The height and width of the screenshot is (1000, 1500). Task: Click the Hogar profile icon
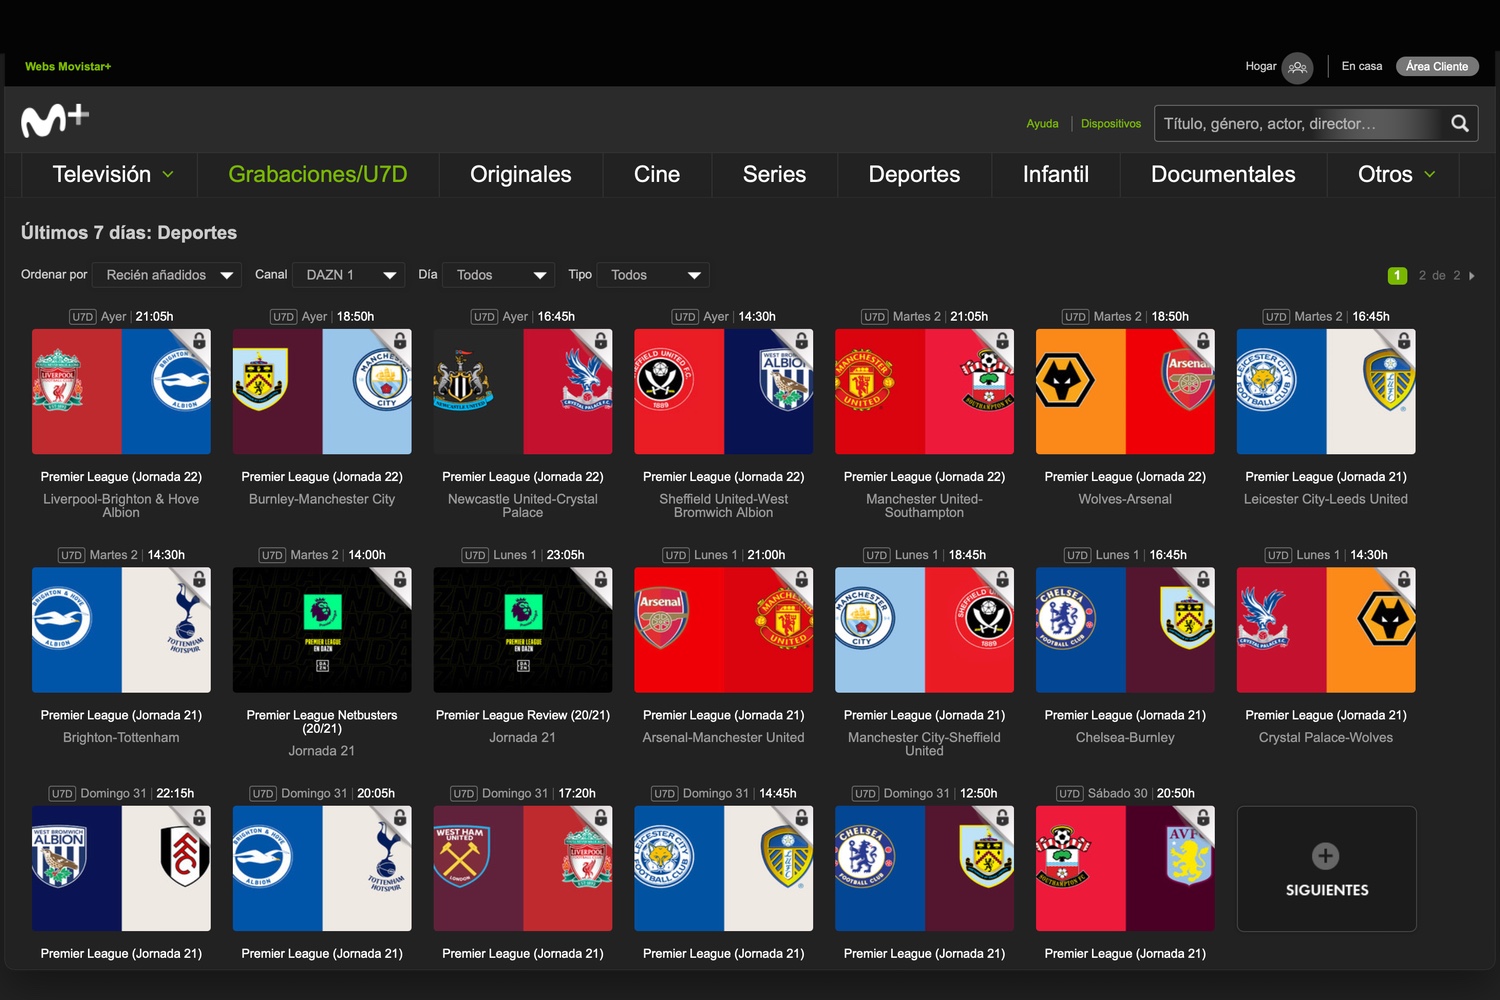[x=1297, y=67]
